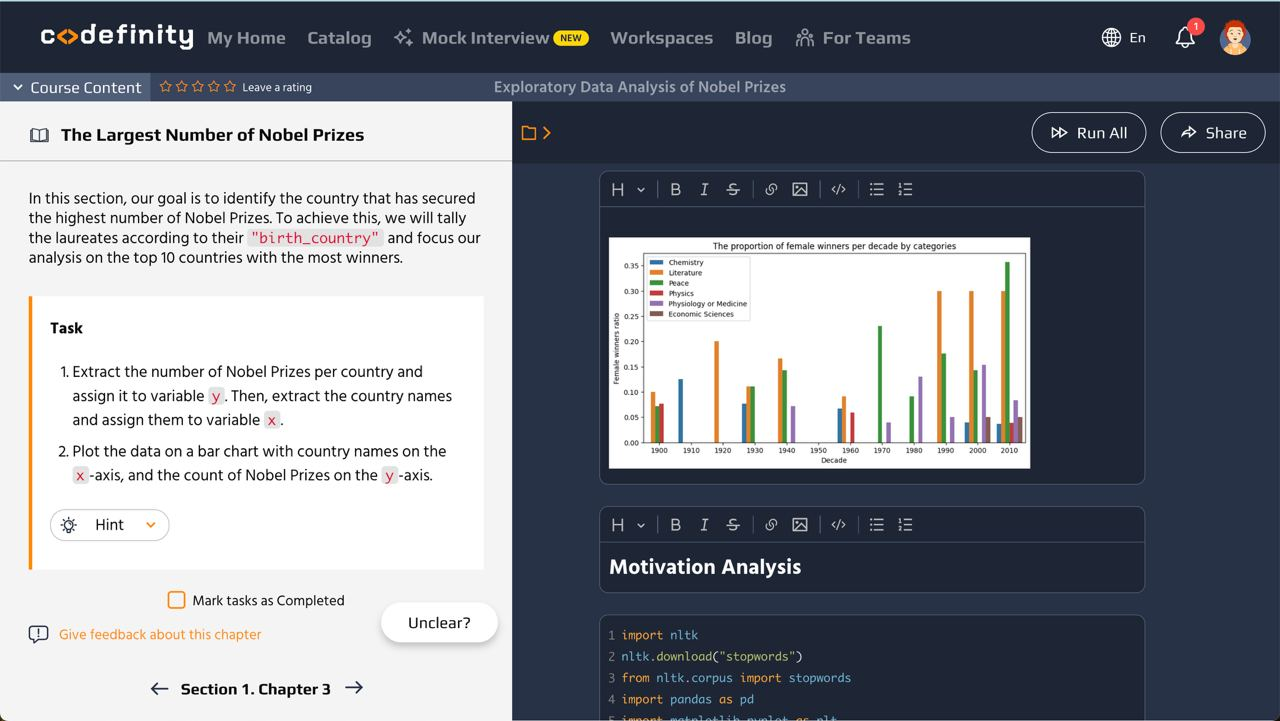Add numbered list in Motivation Analysis toolbar
The width and height of the screenshot is (1280, 721).
(905, 524)
